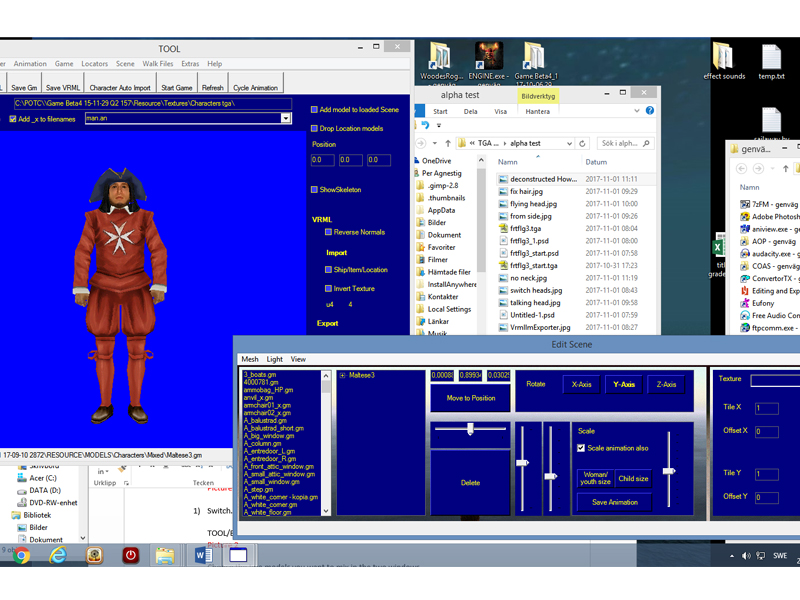Viewport: 800px width, 600px height.
Task: Switch to the Visa tab in alpha test
Action: click(501, 111)
